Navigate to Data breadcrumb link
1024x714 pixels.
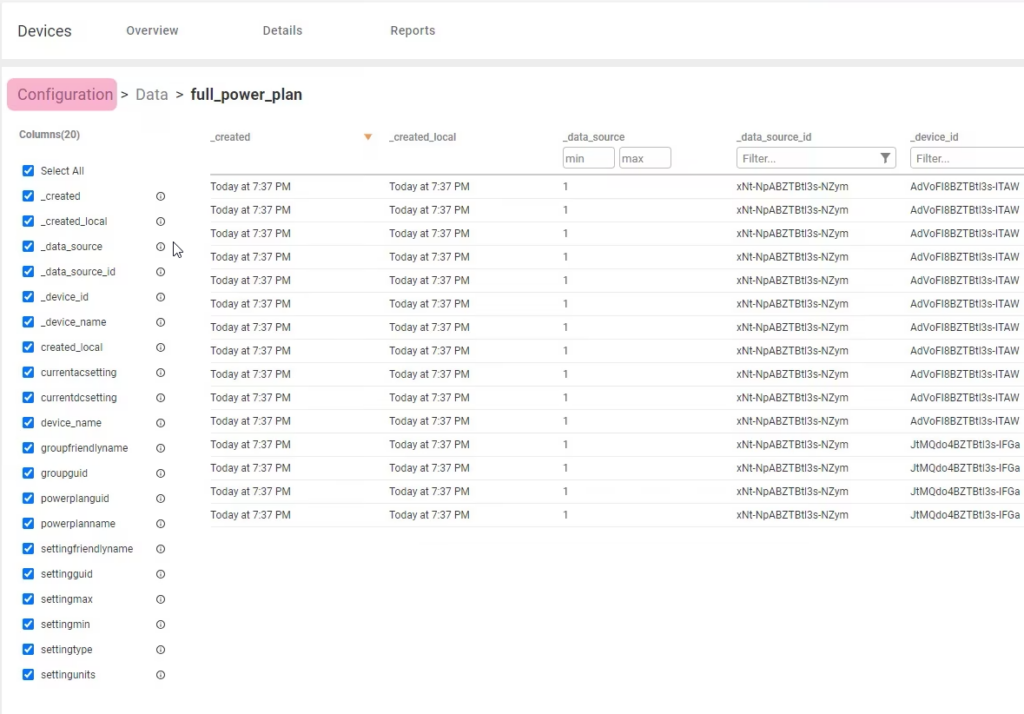tap(152, 95)
